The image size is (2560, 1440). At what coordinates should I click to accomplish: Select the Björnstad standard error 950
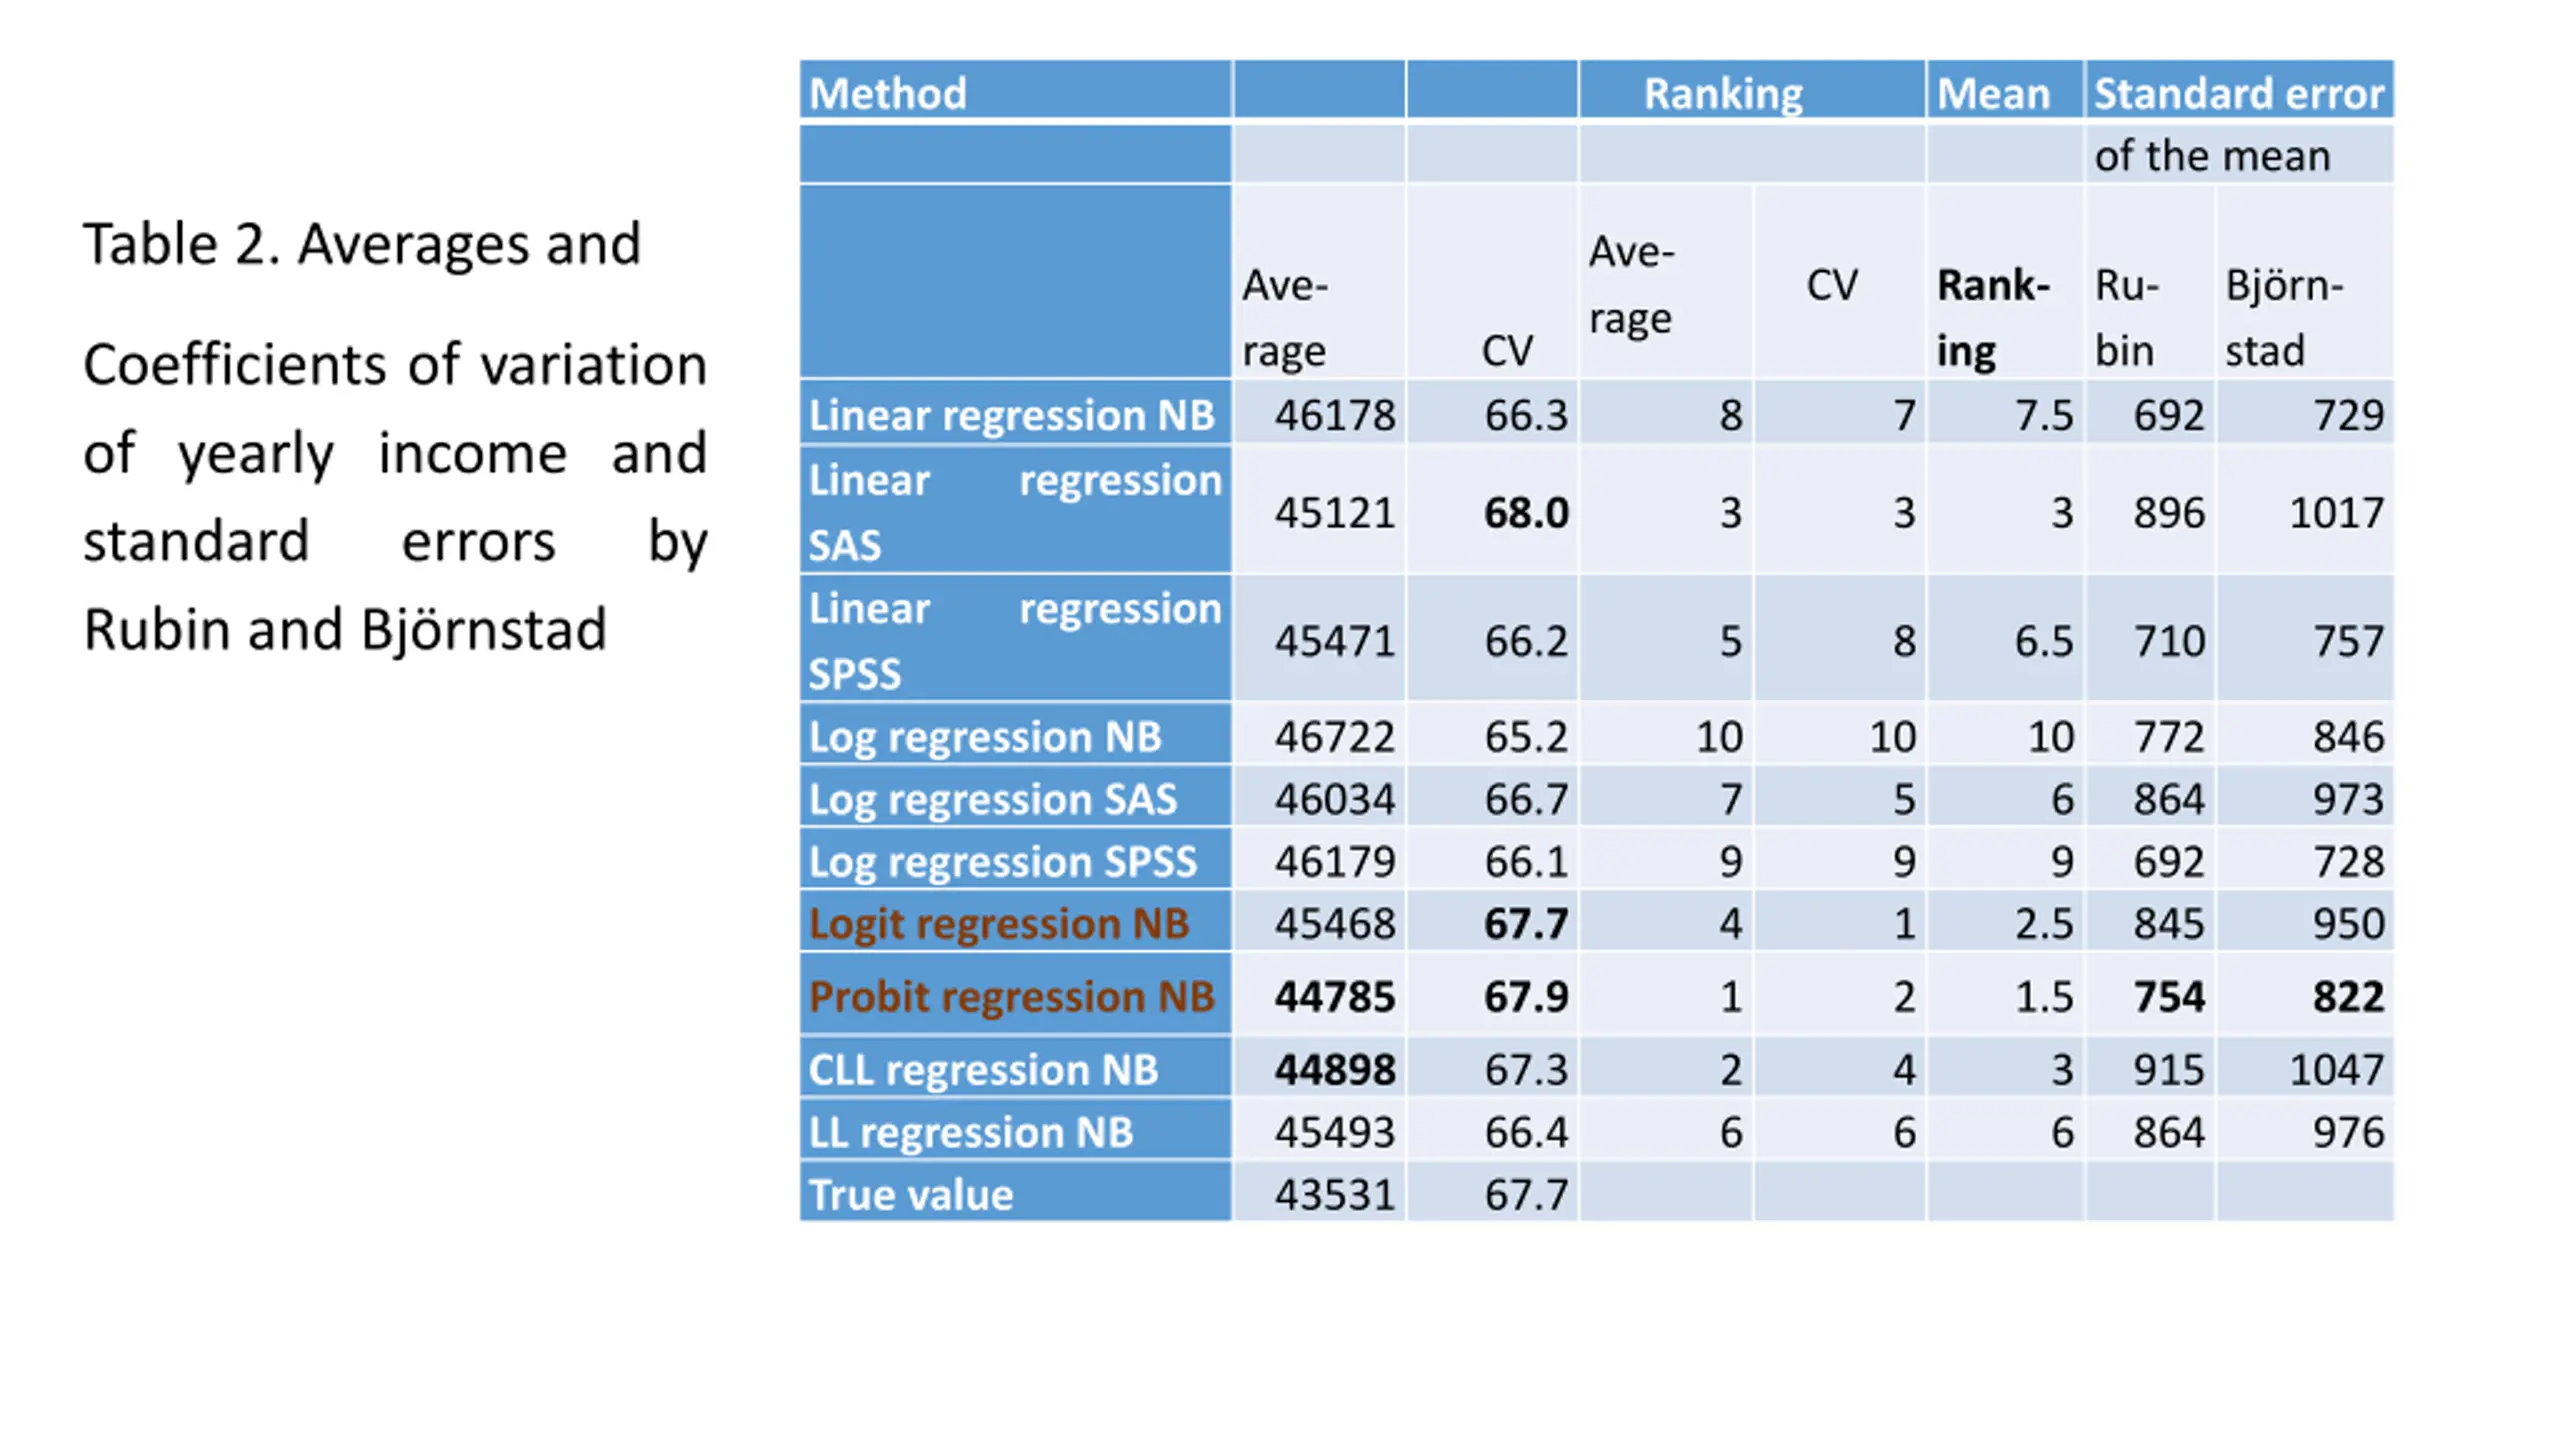(2349, 922)
